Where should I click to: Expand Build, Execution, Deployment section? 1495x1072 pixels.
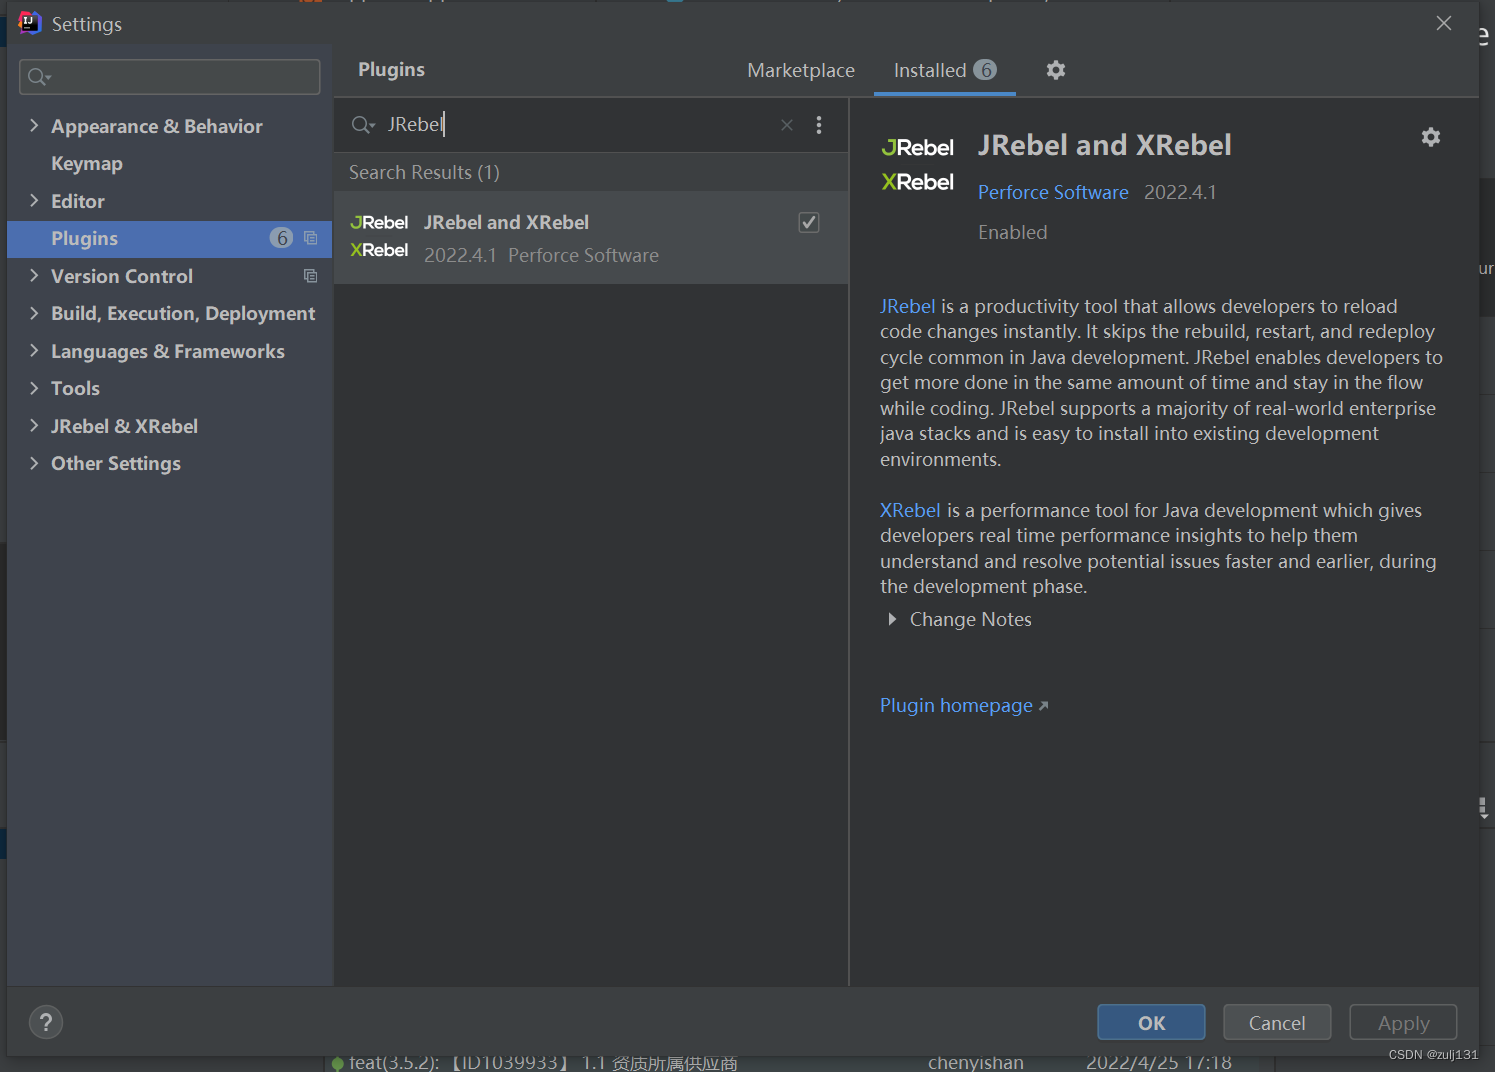coord(34,313)
